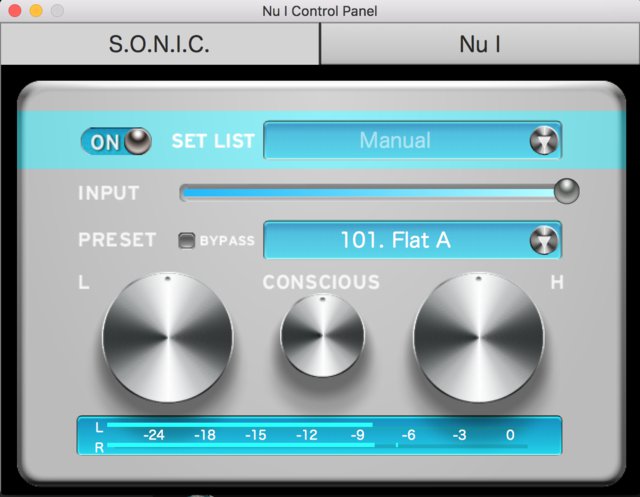This screenshot has height=497, width=640.
Task: Close the window with the red button
Action: [x=15, y=11]
